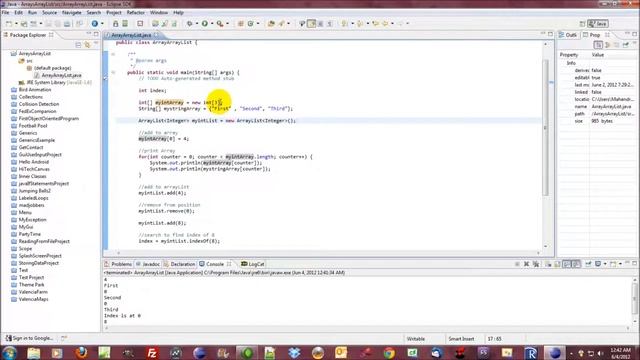Open the Debug configurations dropdown arrow

(197, 24)
